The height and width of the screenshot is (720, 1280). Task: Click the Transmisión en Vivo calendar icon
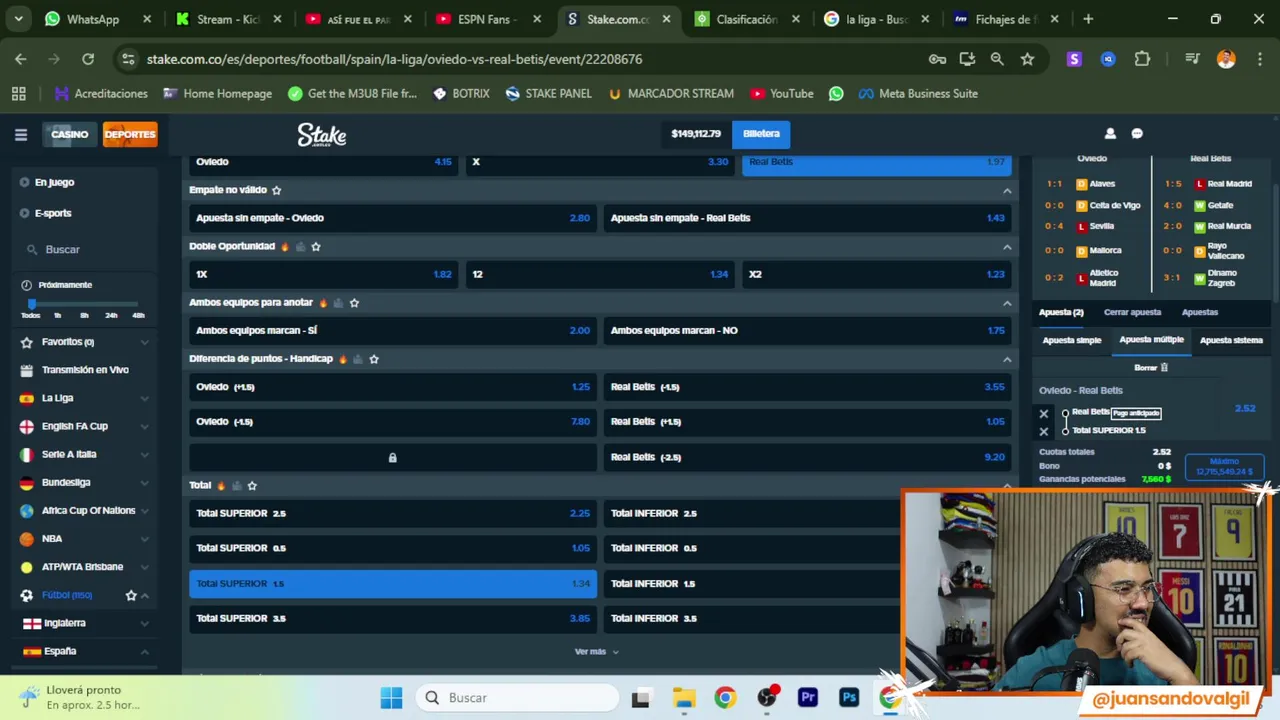pyautogui.click(x=27, y=370)
